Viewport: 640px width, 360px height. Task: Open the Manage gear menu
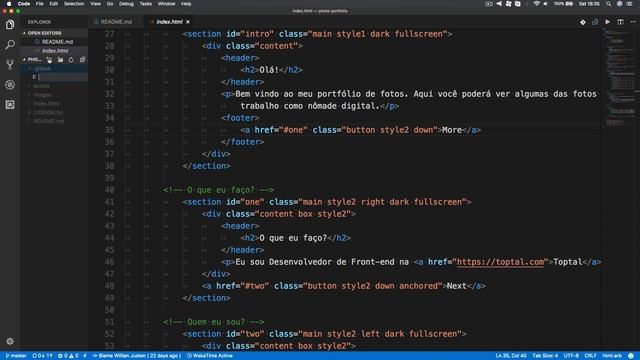[10, 341]
